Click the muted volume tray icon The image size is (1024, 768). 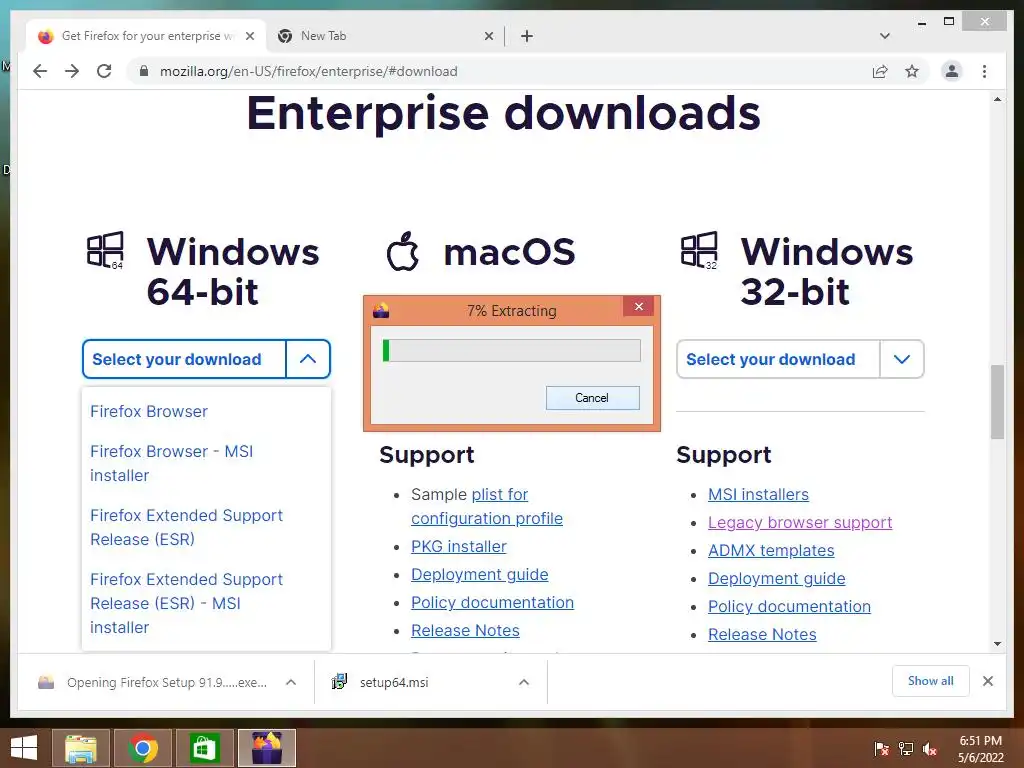tap(930, 749)
